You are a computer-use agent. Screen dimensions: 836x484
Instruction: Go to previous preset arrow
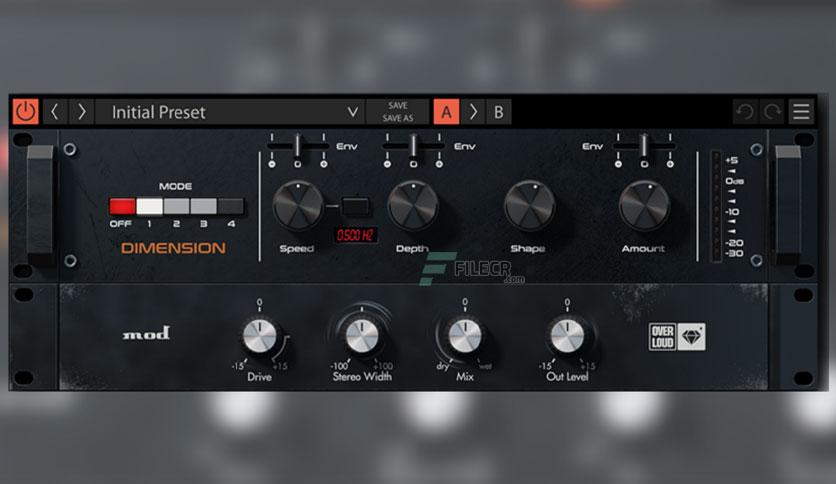click(55, 112)
